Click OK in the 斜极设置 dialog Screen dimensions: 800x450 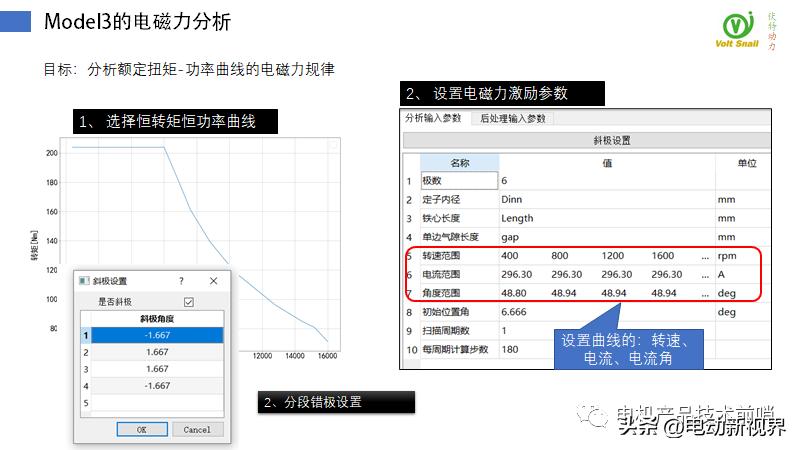(142, 430)
